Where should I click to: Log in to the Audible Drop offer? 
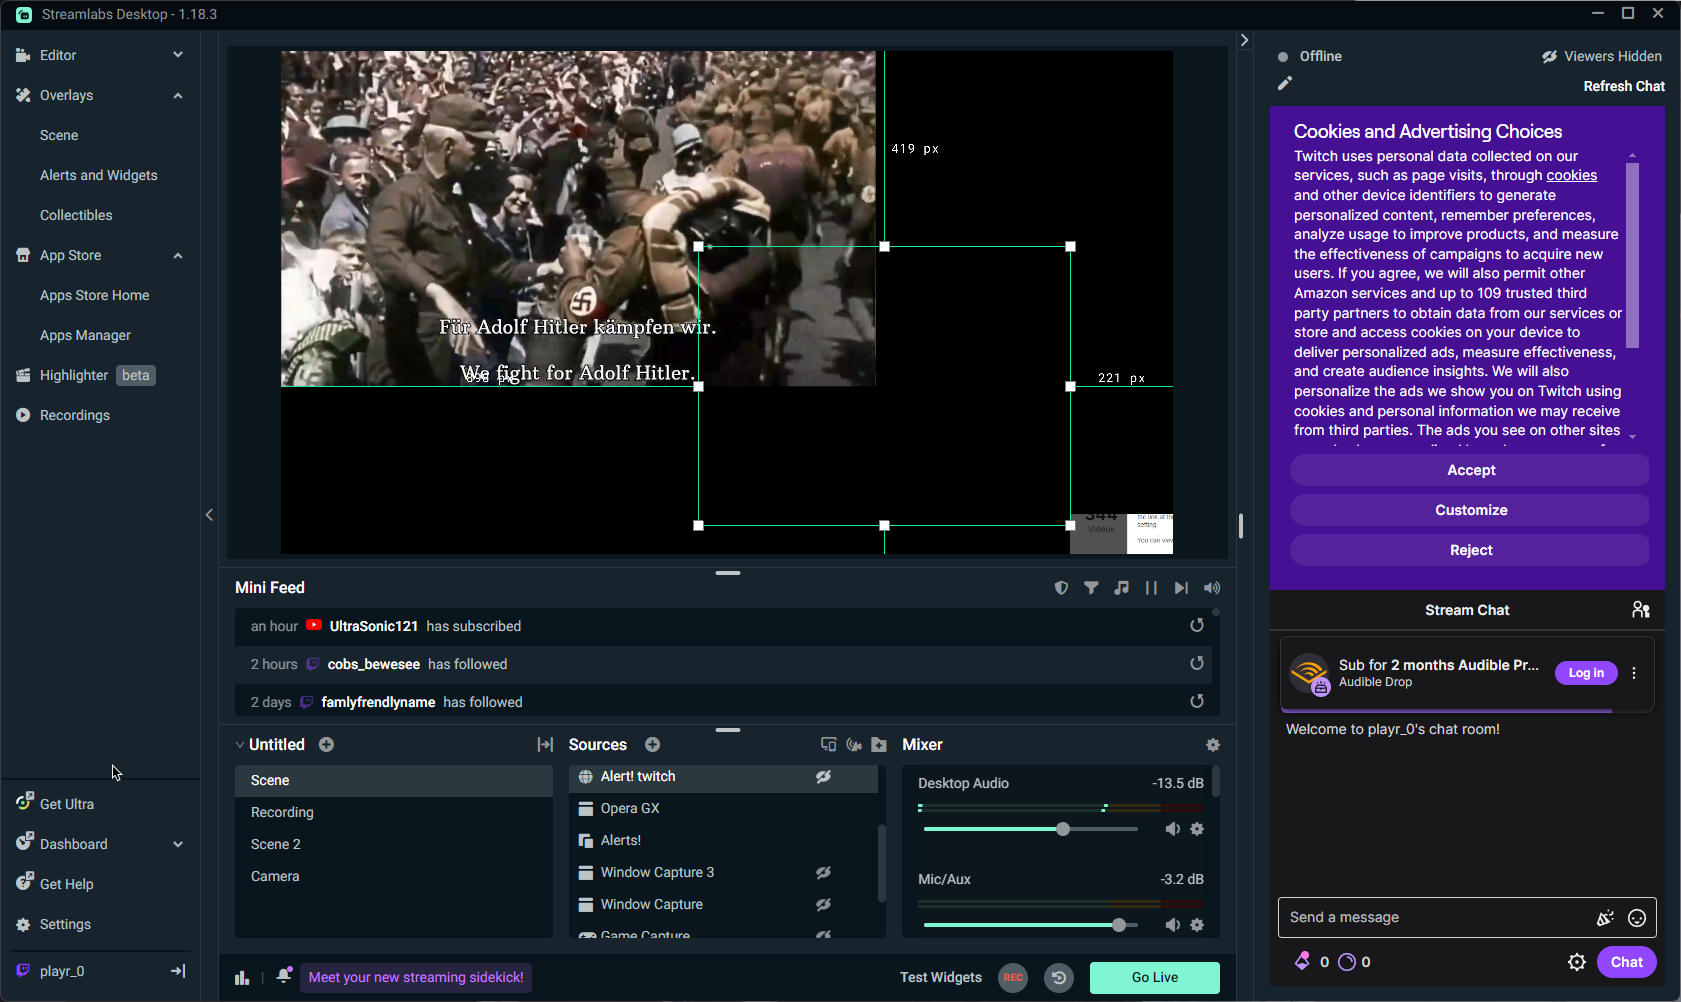[x=1586, y=673]
